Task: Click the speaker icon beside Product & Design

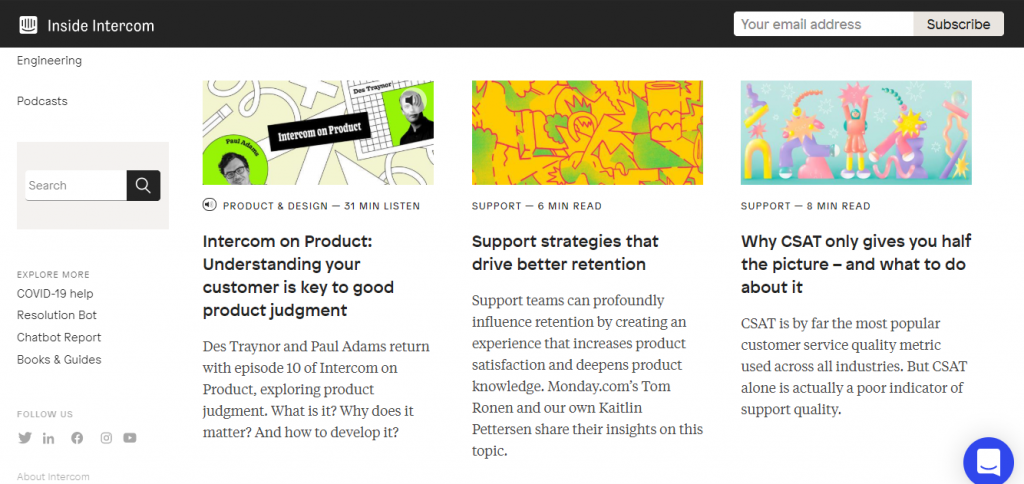Action: [x=209, y=205]
